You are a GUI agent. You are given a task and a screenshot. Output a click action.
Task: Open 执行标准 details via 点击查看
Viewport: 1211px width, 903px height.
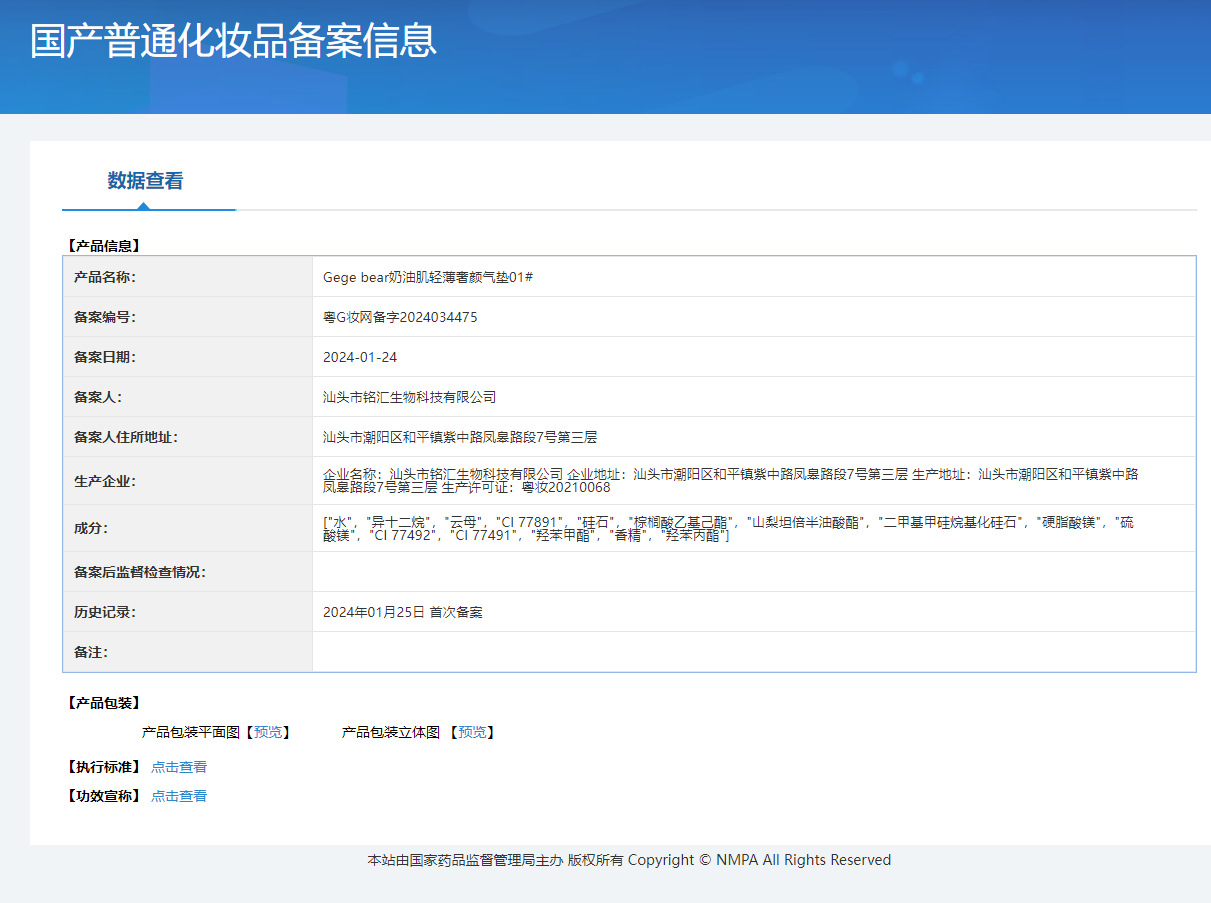click(x=179, y=767)
